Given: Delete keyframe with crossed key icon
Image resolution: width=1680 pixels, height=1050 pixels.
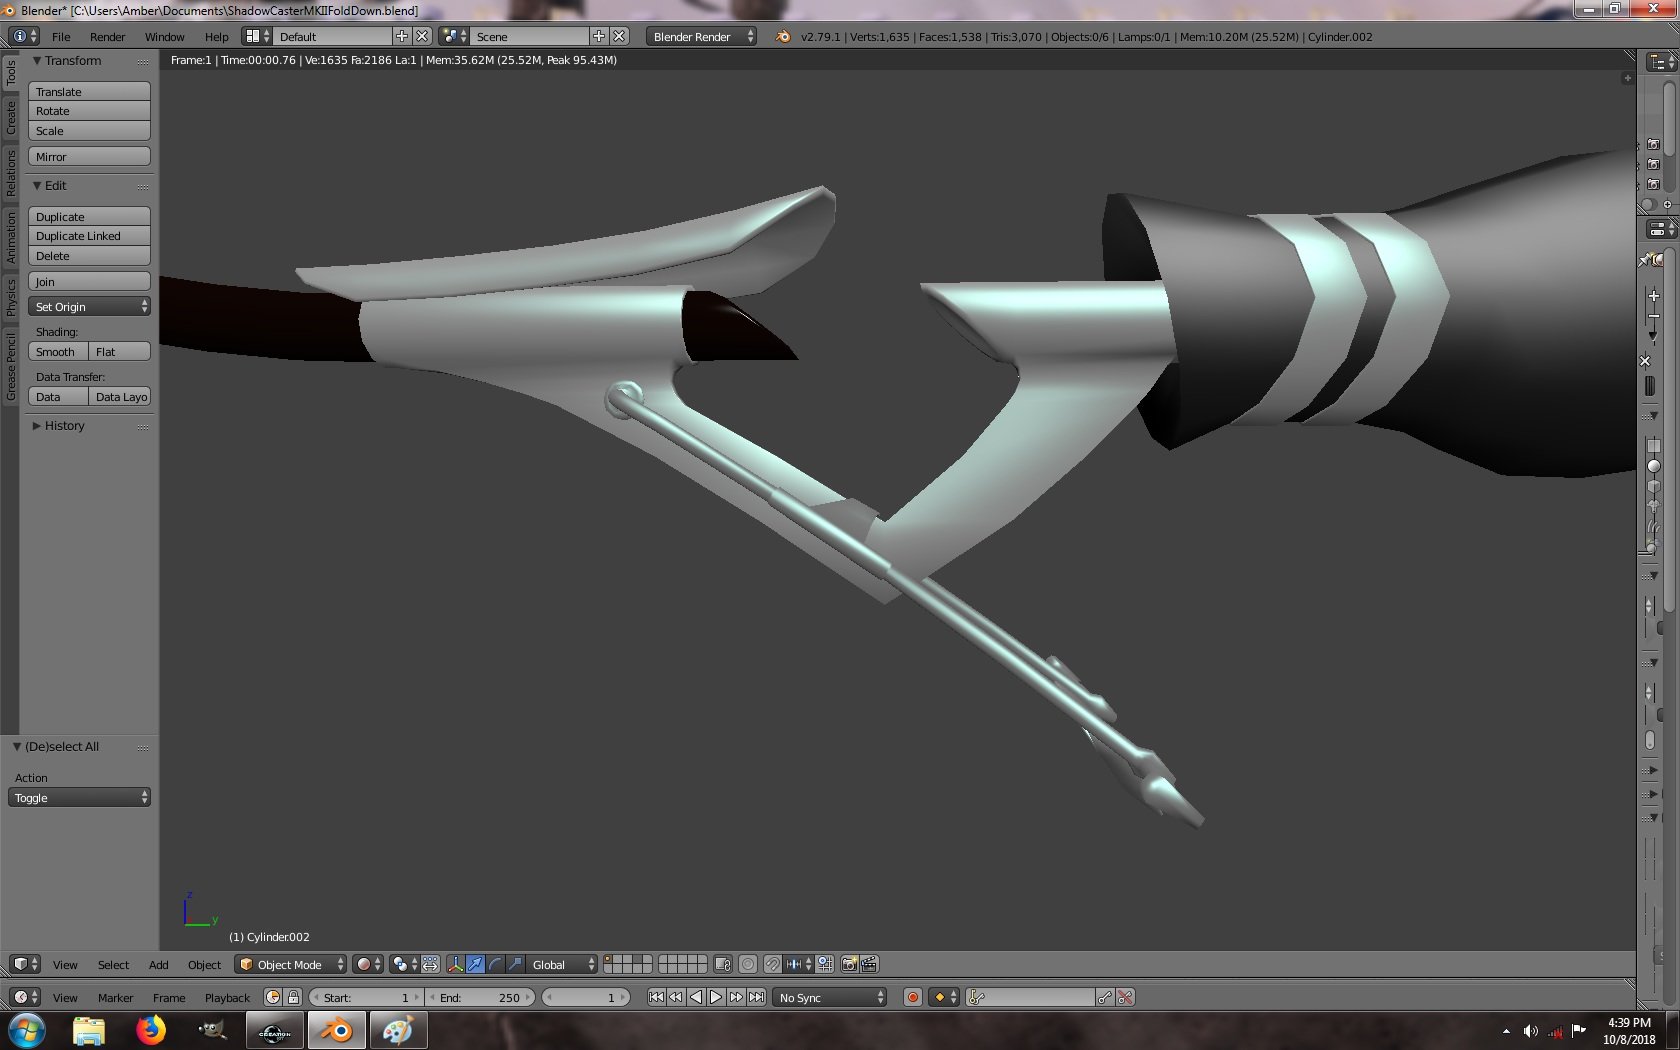Looking at the screenshot, I should point(1125,997).
